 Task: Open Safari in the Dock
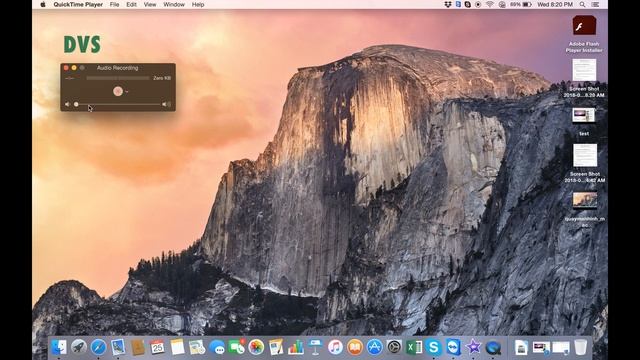98,347
